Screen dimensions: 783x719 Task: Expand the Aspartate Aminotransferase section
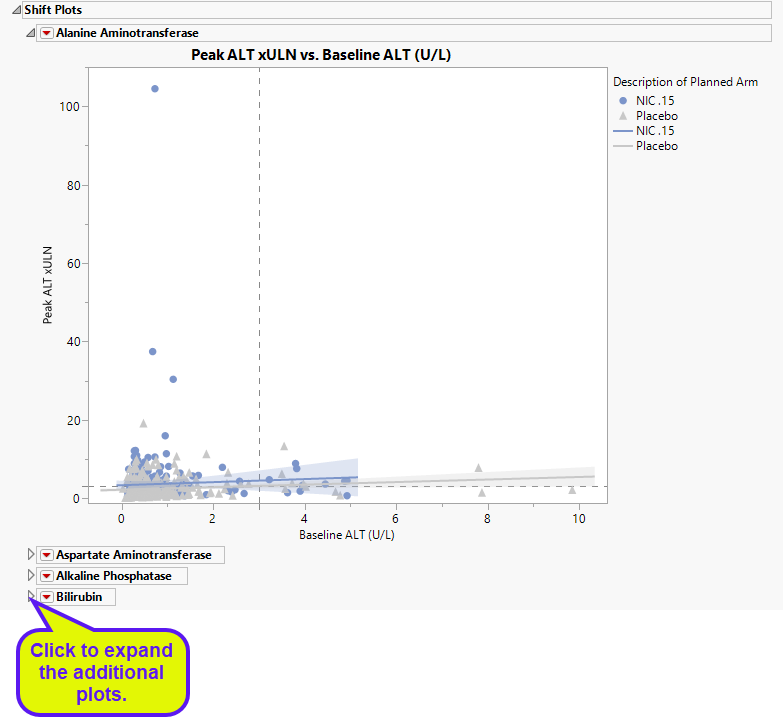click(30, 554)
